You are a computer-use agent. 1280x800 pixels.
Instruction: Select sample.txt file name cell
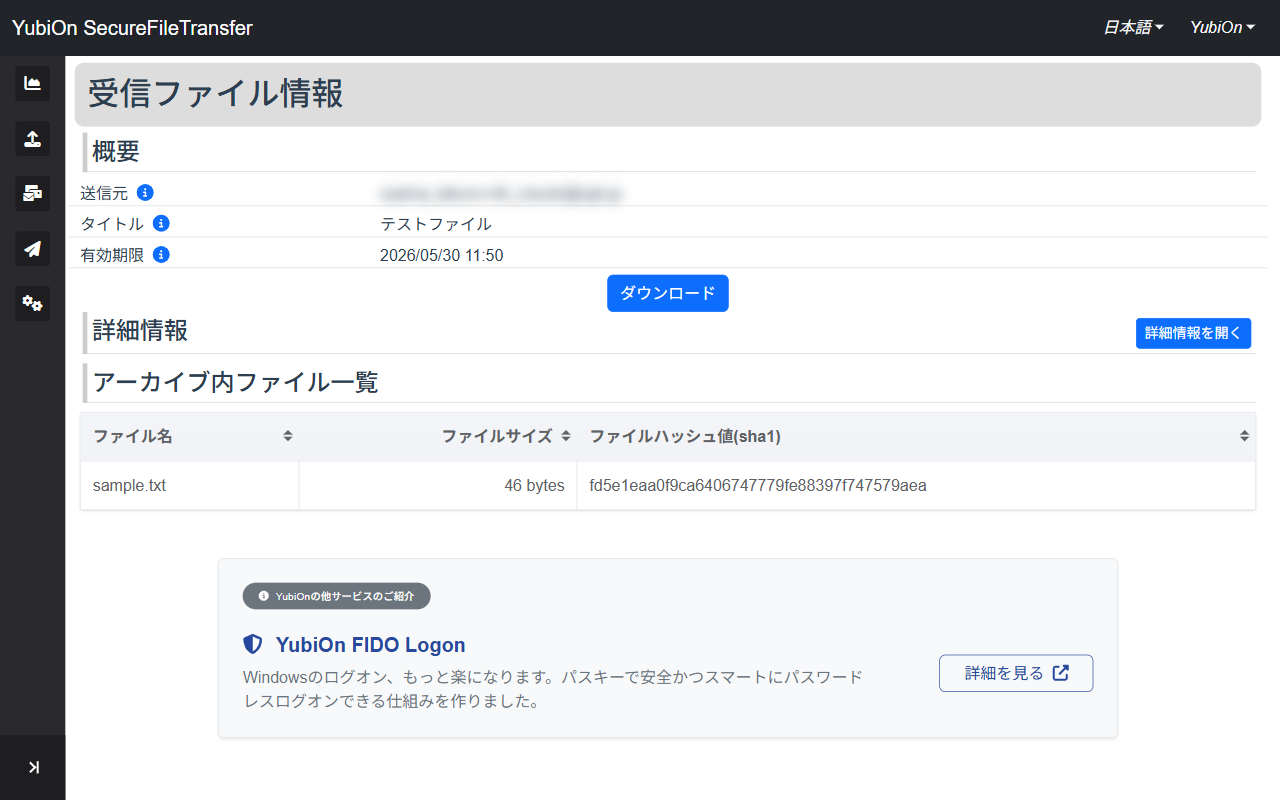(x=190, y=486)
